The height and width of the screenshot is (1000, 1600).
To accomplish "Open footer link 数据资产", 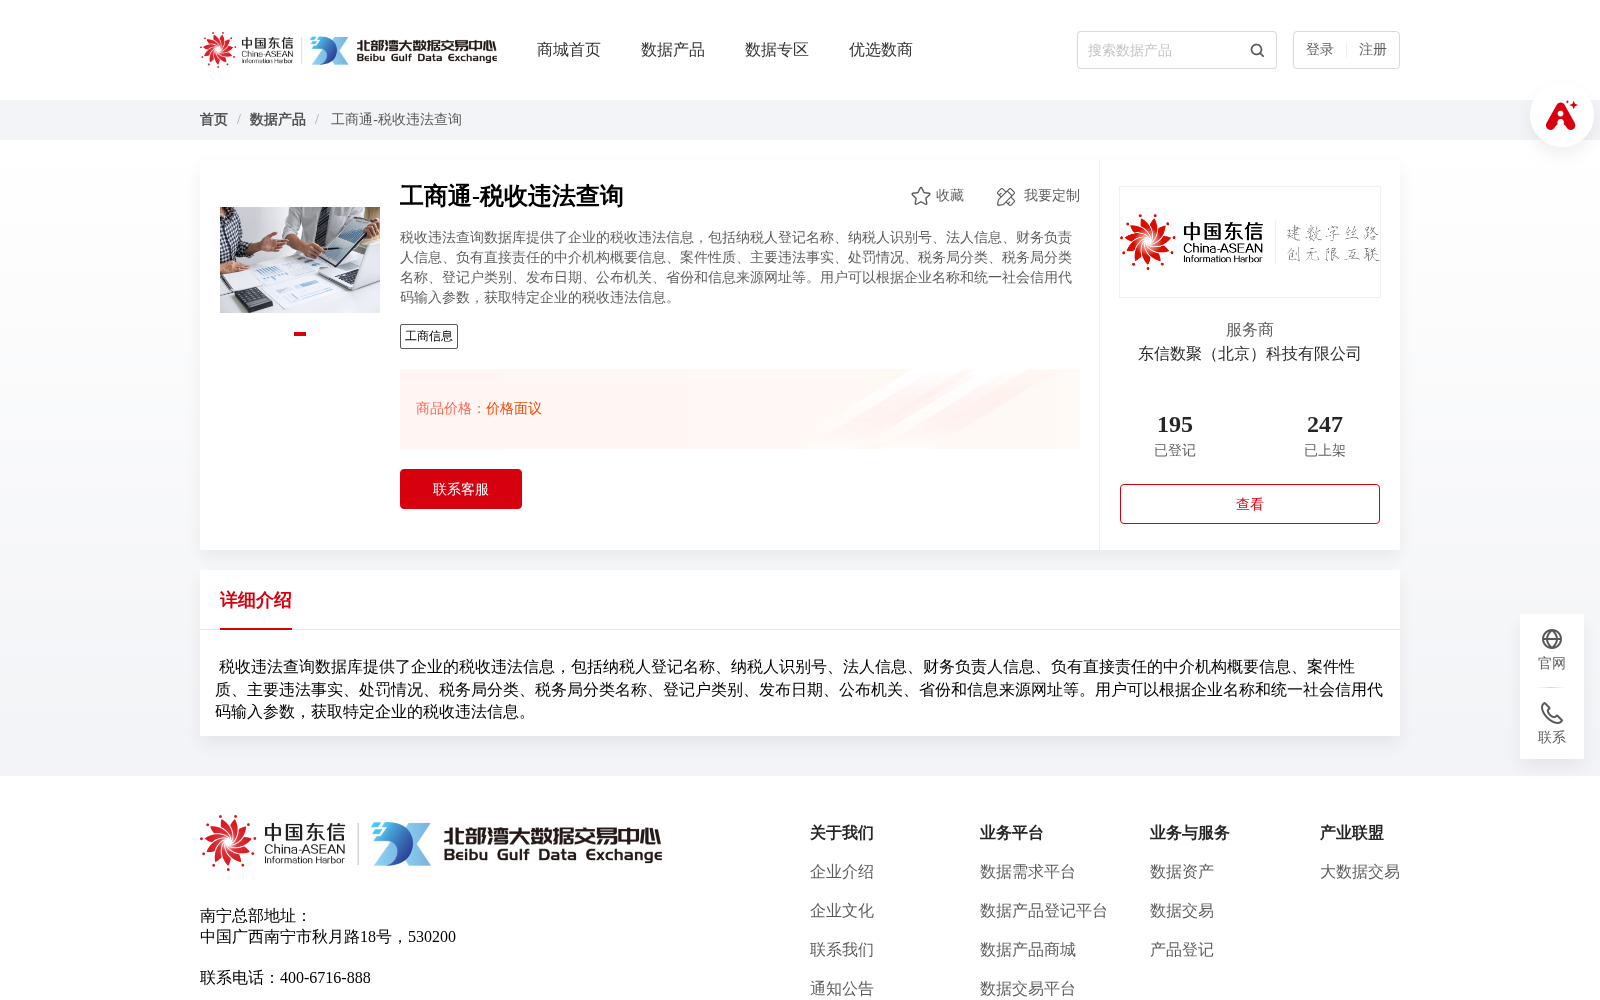I will pyautogui.click(x=1182, y=872).
